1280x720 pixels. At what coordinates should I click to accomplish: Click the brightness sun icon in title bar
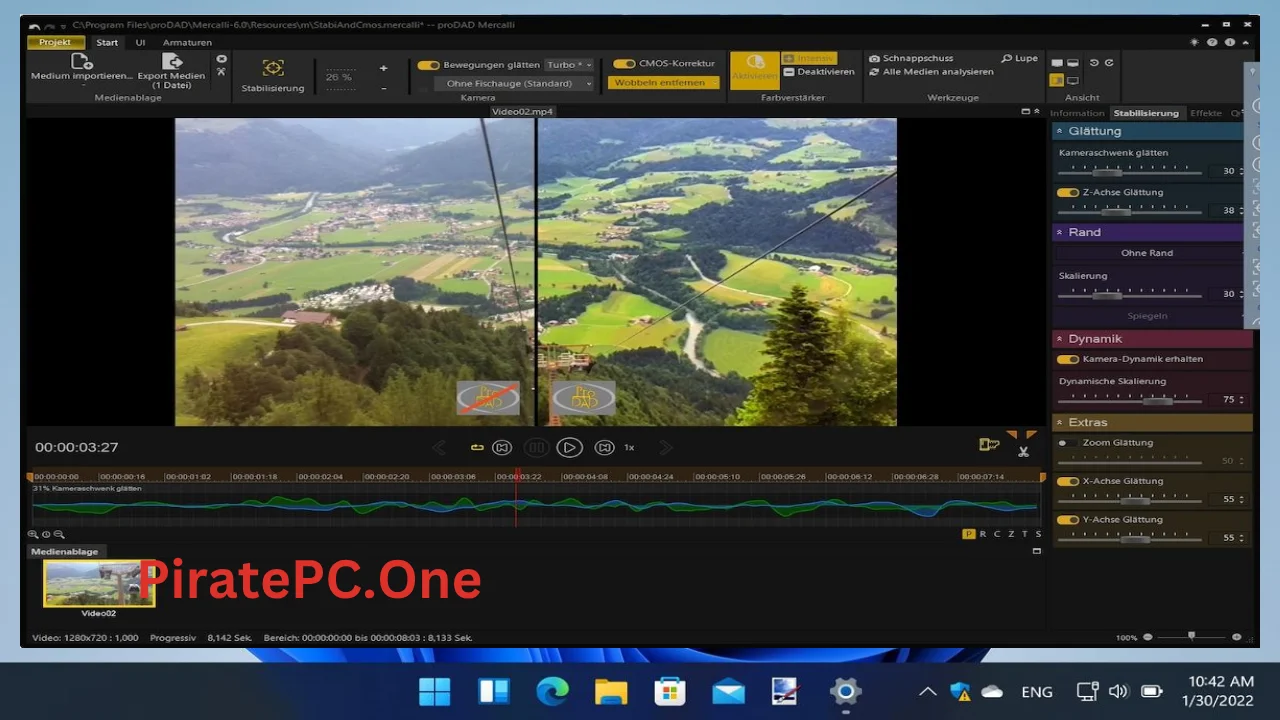[1194, 42]
